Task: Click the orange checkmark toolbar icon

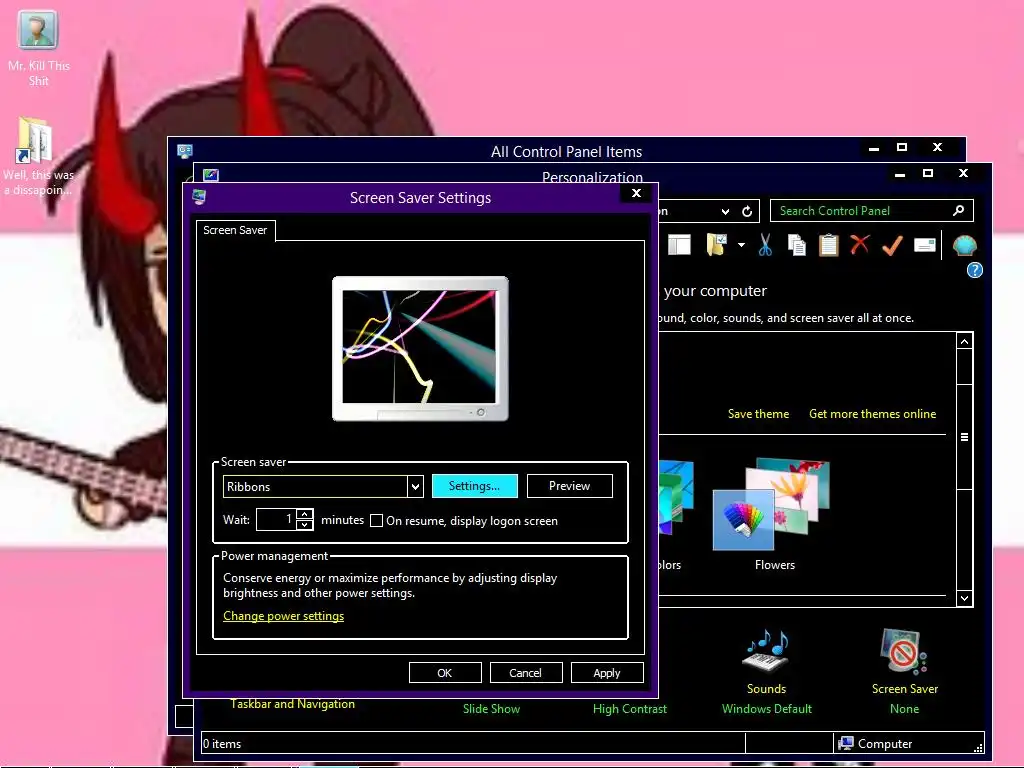Action: [x=892, y=246]
